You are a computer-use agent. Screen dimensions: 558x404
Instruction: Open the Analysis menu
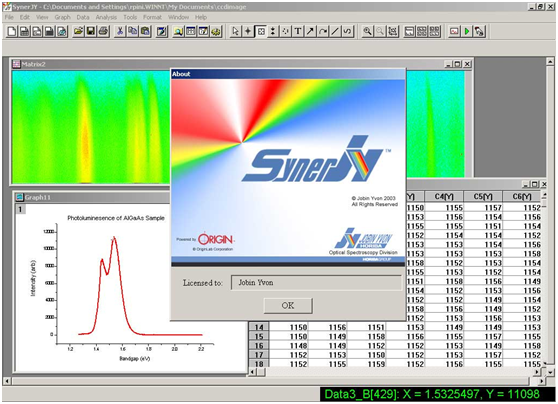106,17
